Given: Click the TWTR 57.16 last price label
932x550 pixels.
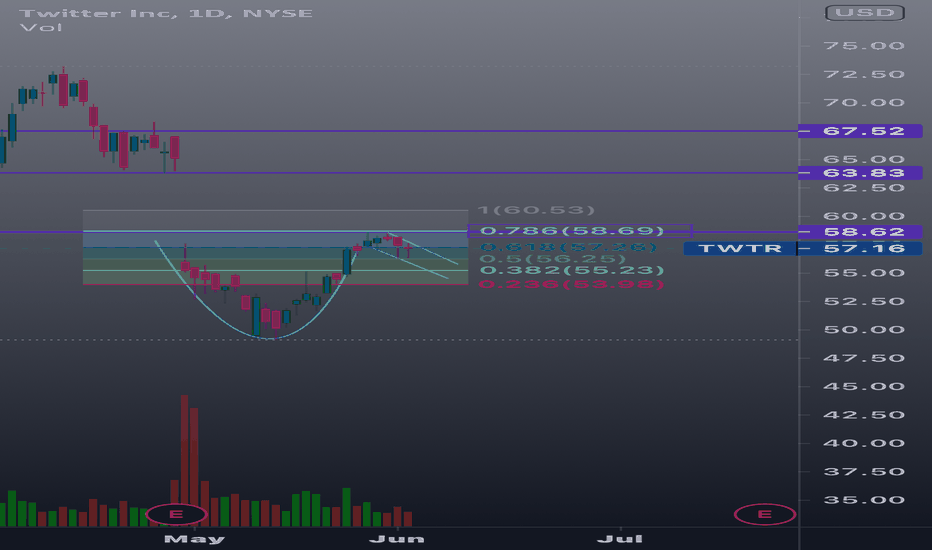Looking at the screenshot, I should (802, 248).
